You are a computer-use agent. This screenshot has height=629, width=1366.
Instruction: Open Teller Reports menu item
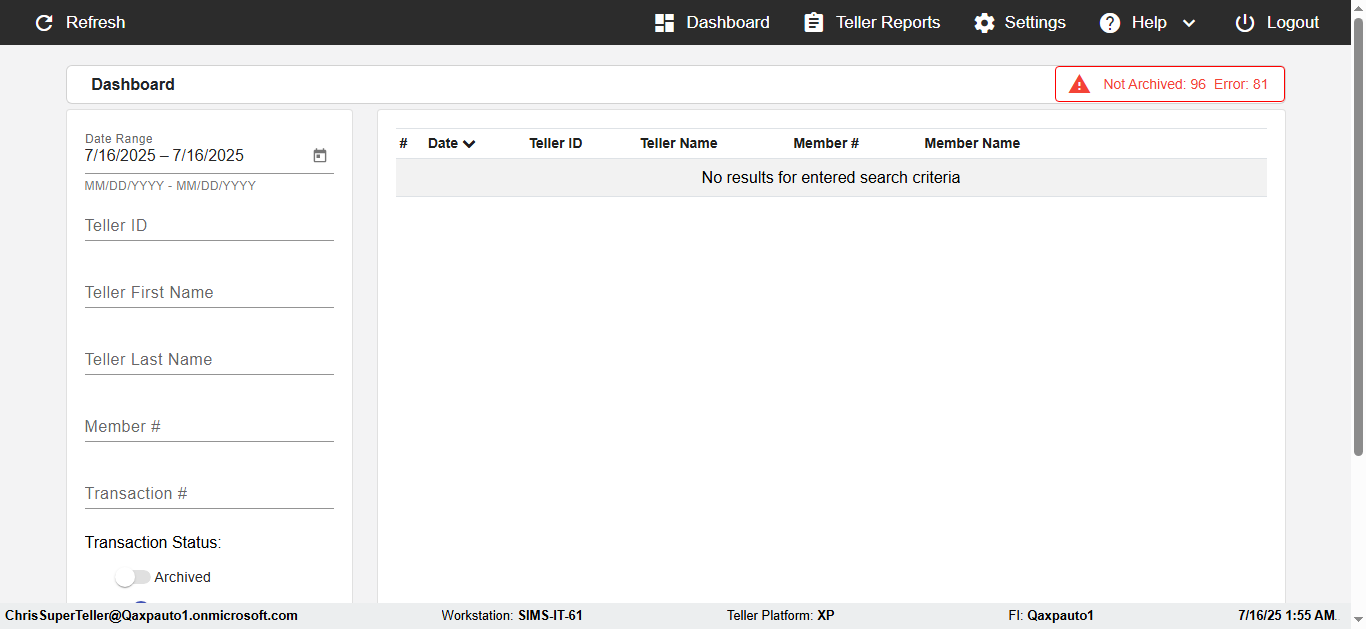pos(872,23)
